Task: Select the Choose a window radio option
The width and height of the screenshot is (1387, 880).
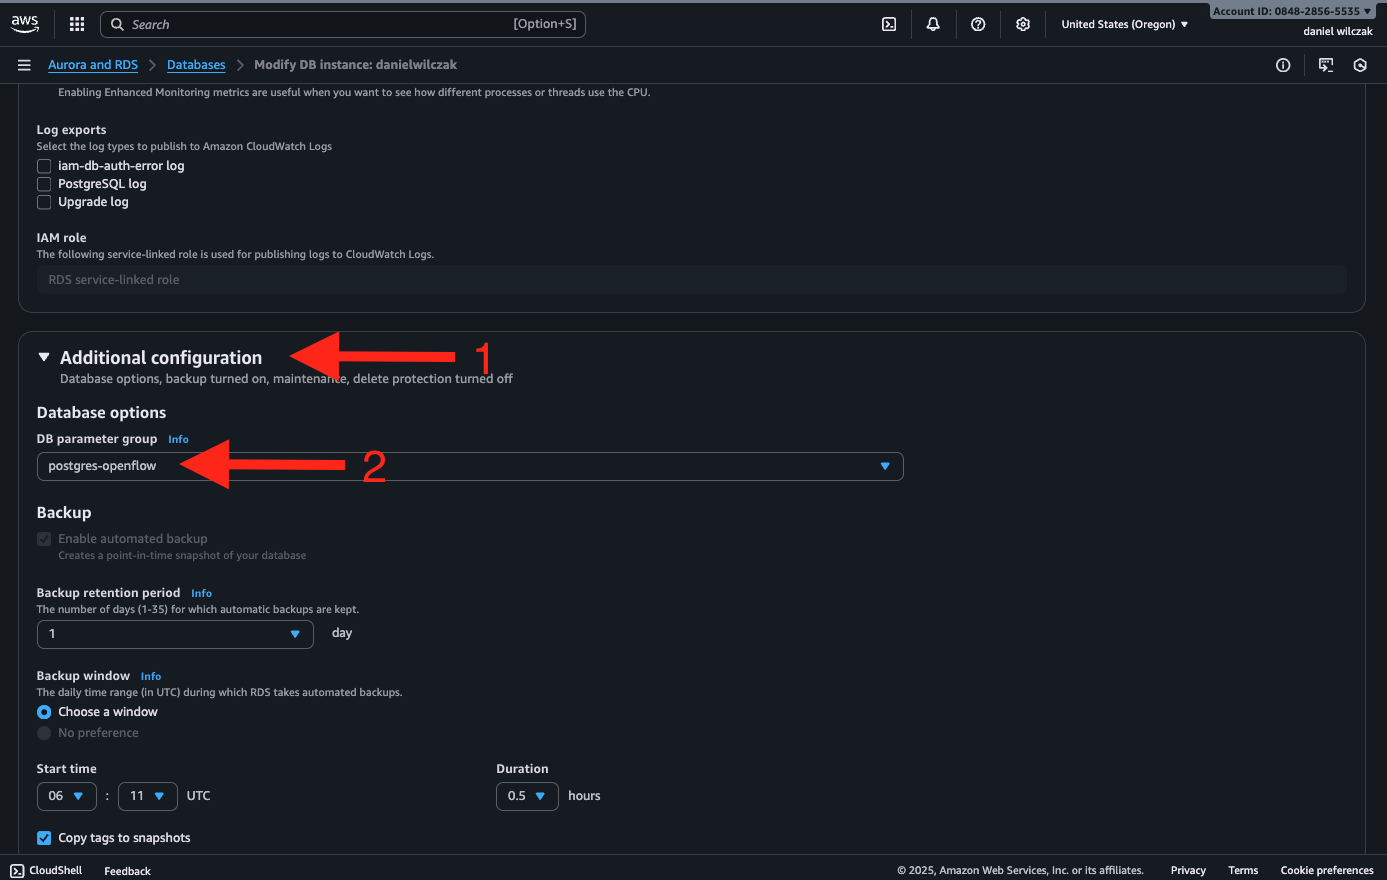Action: (44, 712)
